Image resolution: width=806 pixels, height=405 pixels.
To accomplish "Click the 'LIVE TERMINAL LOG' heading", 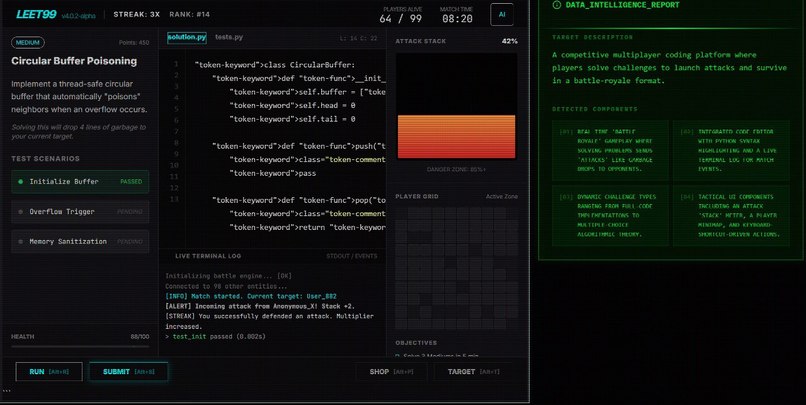I will point(208,256).
